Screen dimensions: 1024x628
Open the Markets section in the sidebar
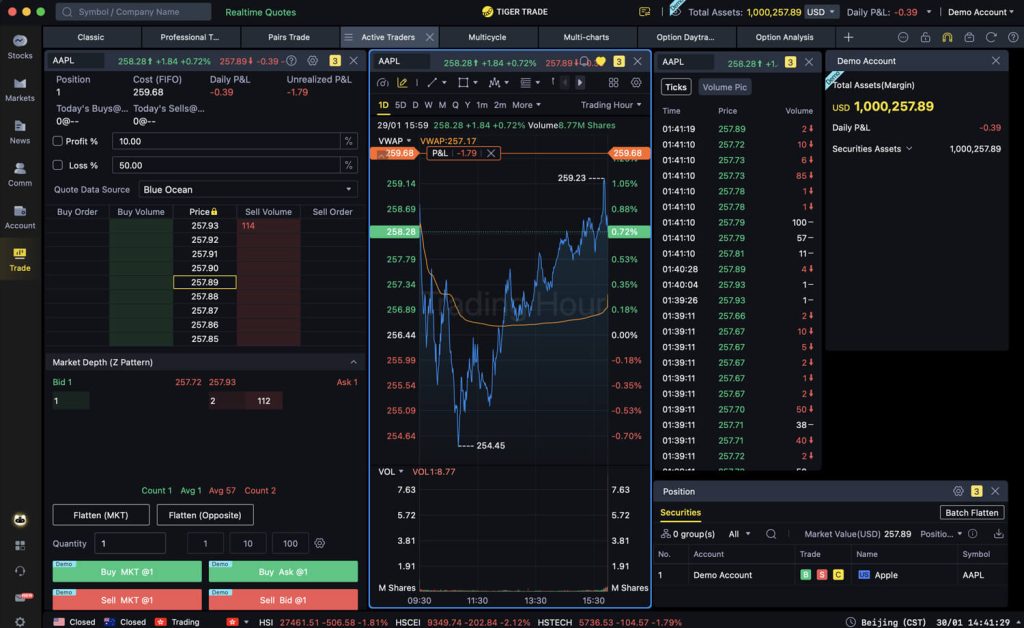click(x=19, y=89)
